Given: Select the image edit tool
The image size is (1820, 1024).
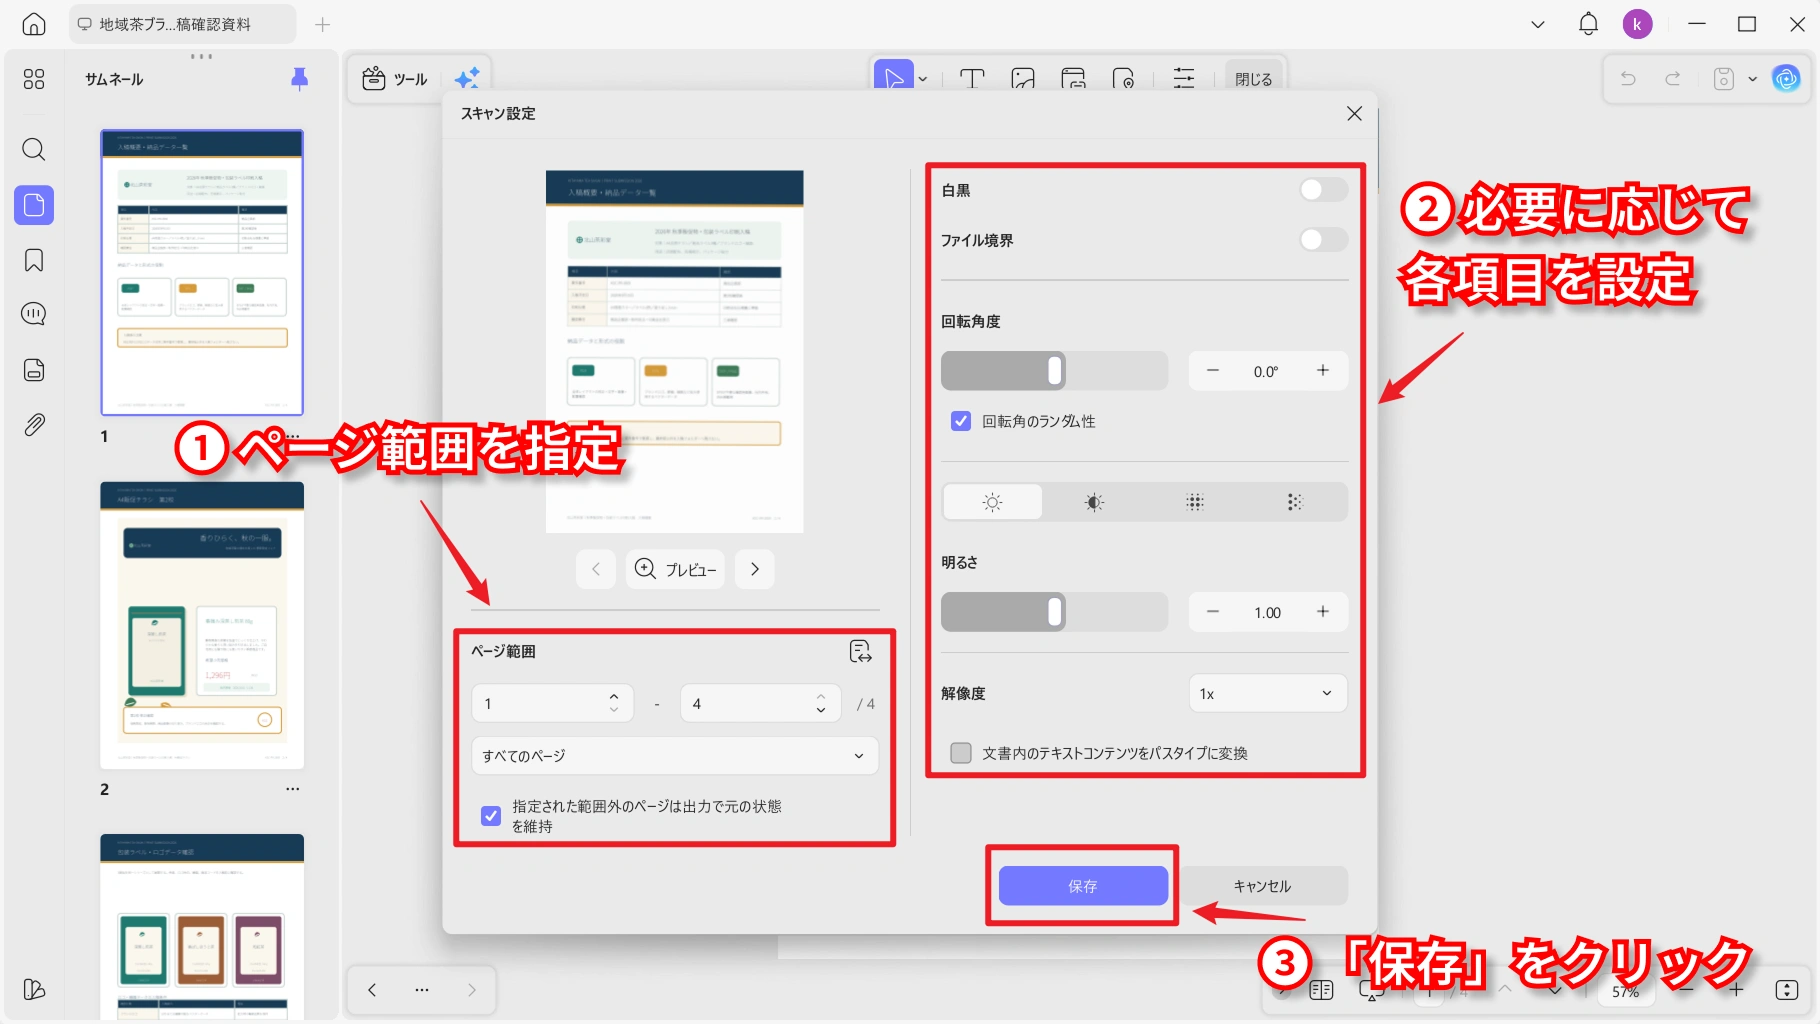Looking at the screenshot, I should tap(1023, 78).
